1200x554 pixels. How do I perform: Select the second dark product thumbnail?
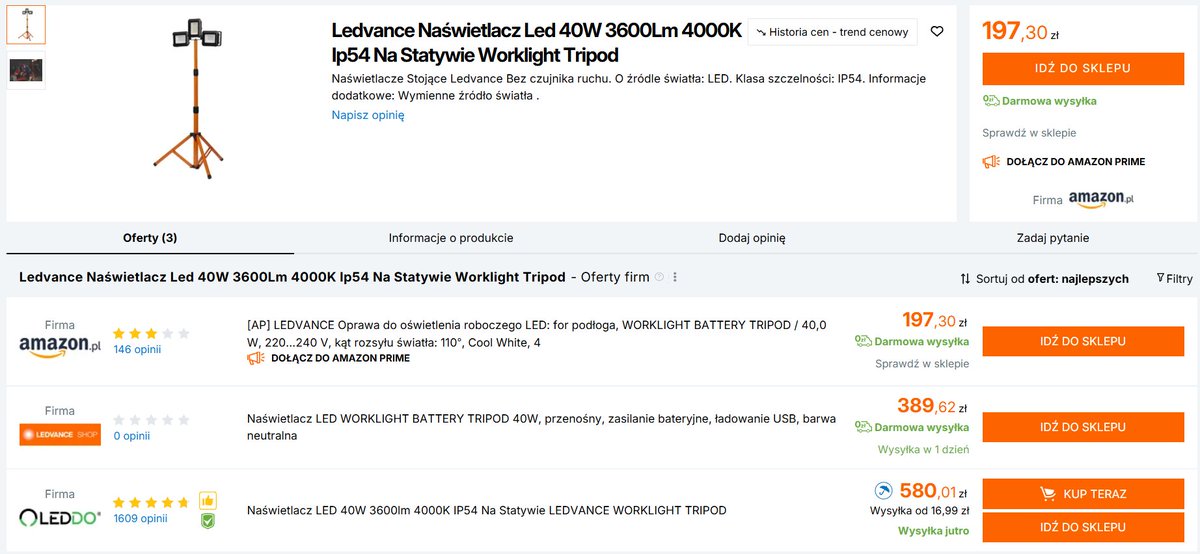coord(26,70)
